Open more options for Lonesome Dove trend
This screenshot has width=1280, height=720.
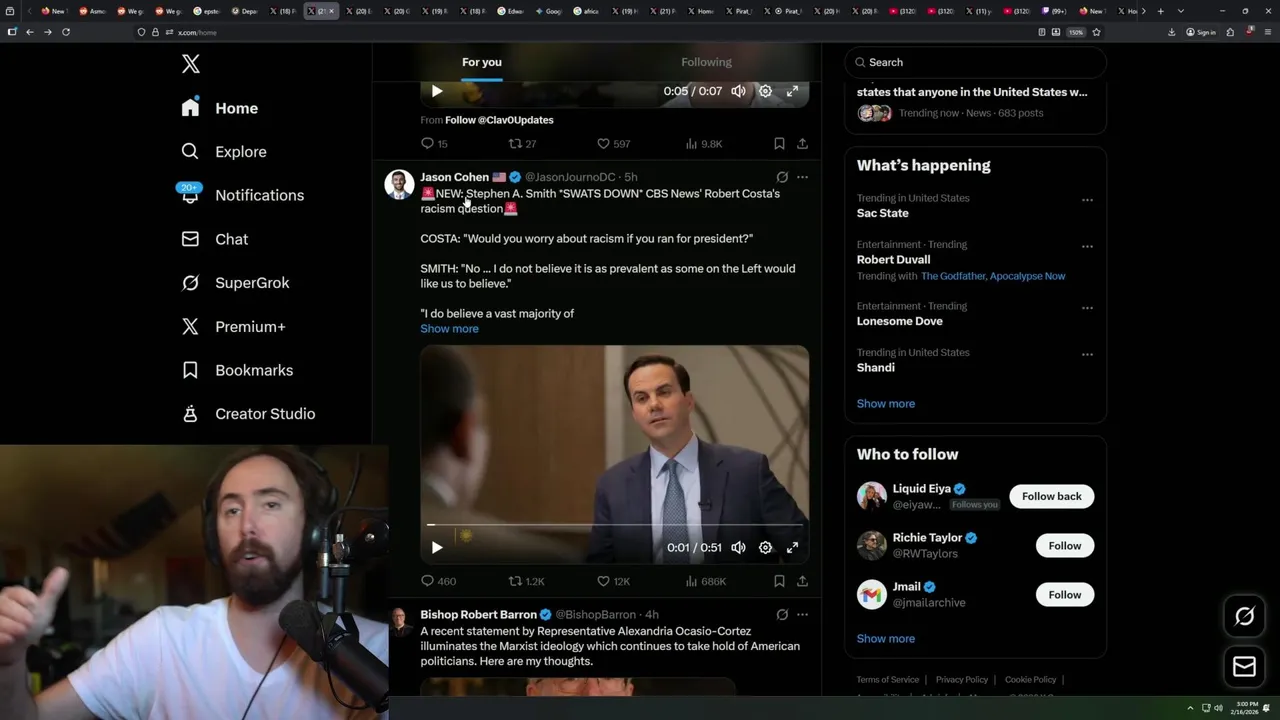click(x=1087, y=308)
